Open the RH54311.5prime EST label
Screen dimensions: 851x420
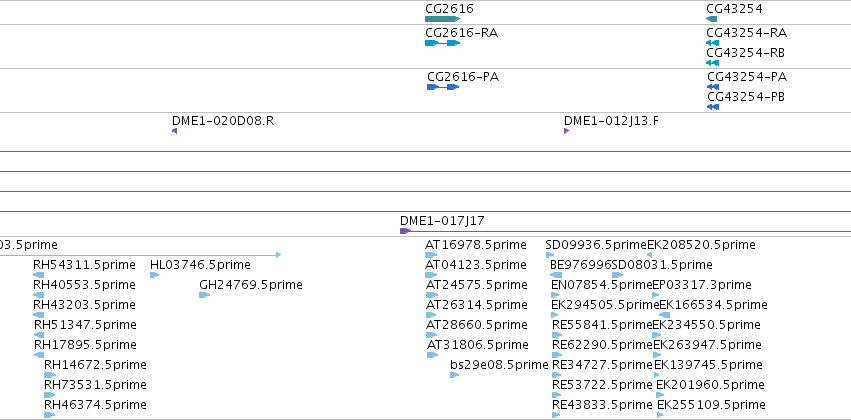pos(84,265)
